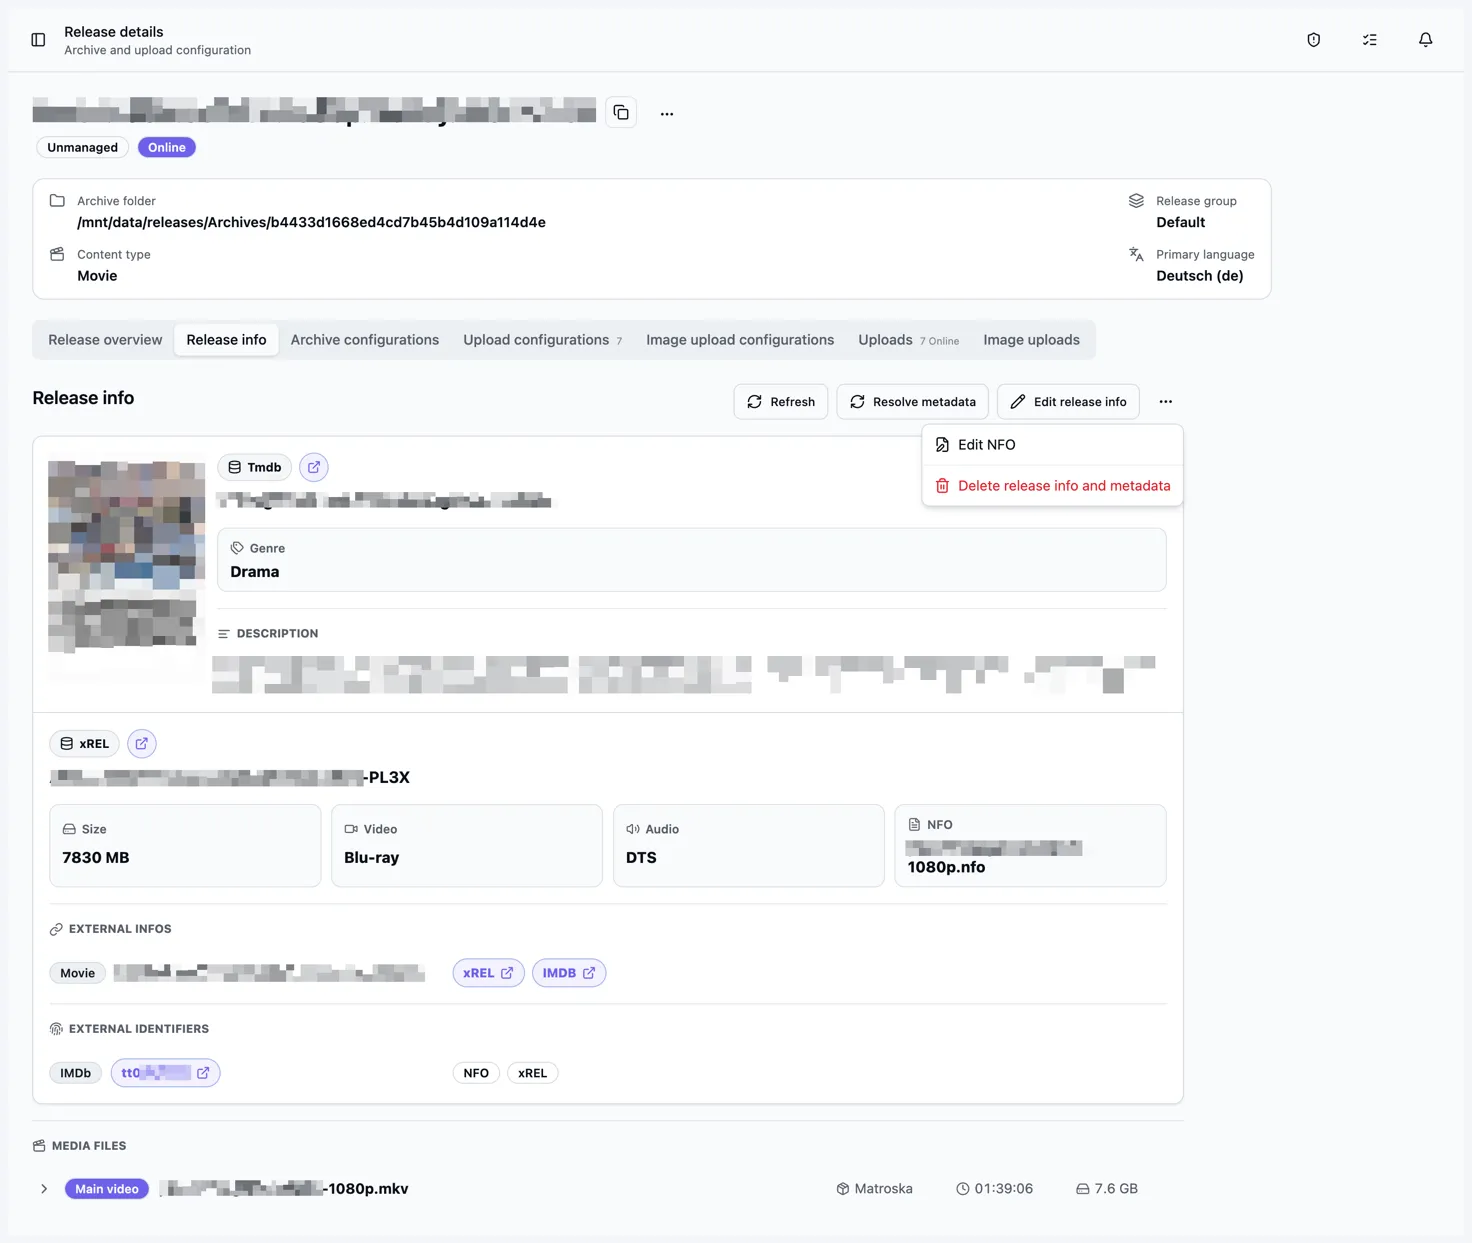Open the Archive configurations tab
This screenshot has height=1243, width=1472.
tap(365, 340)
